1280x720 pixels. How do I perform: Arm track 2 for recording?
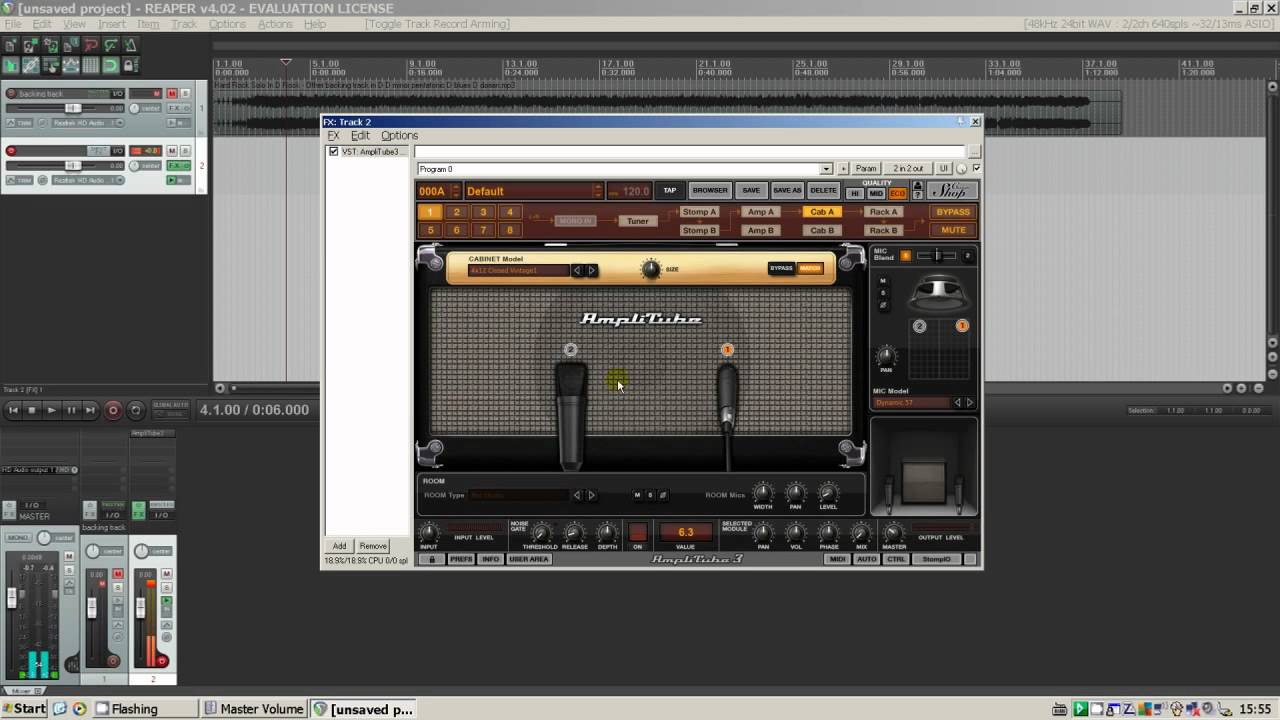[11, 151]
